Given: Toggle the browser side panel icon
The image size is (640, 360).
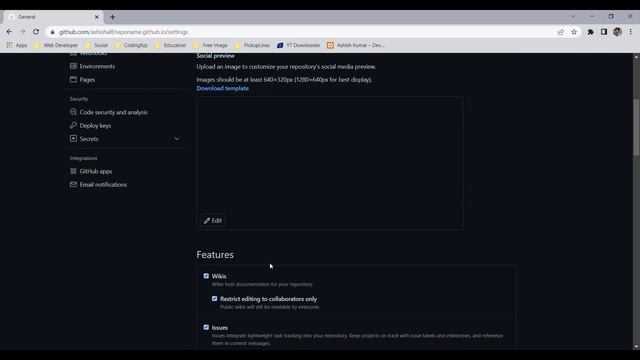Looking at the screenshot, I should [x=604, y=32].
